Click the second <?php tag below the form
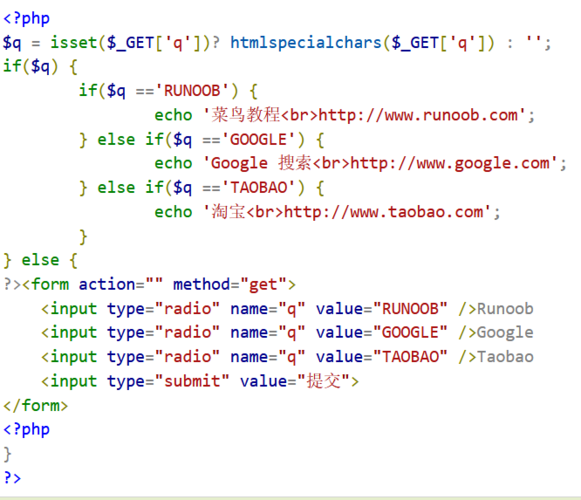 (26, 430)
